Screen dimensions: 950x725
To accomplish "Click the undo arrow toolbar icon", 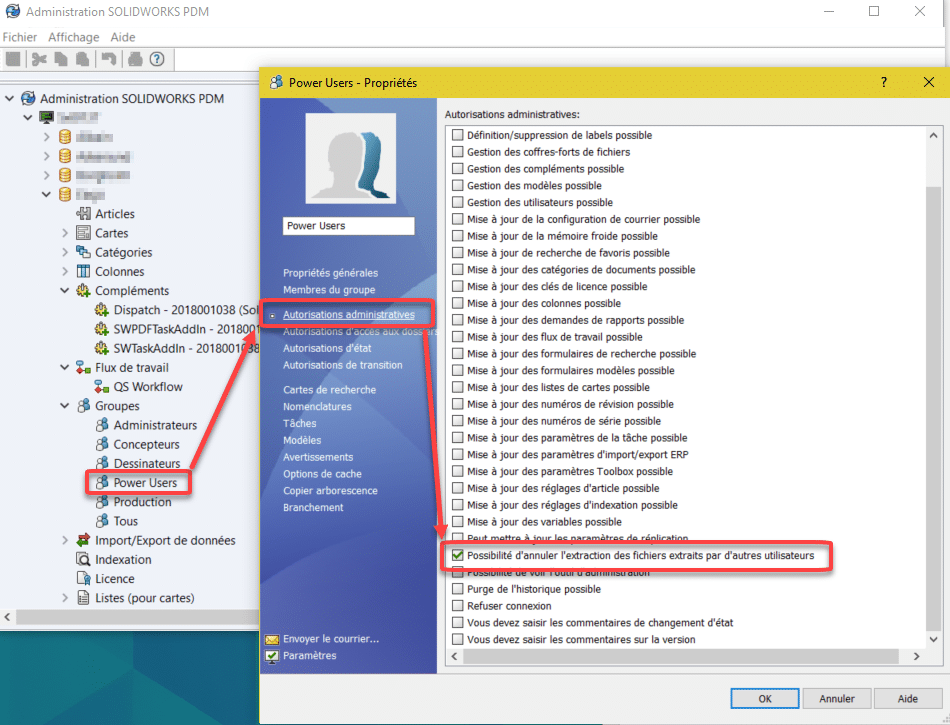I will (x=109, y=59).
